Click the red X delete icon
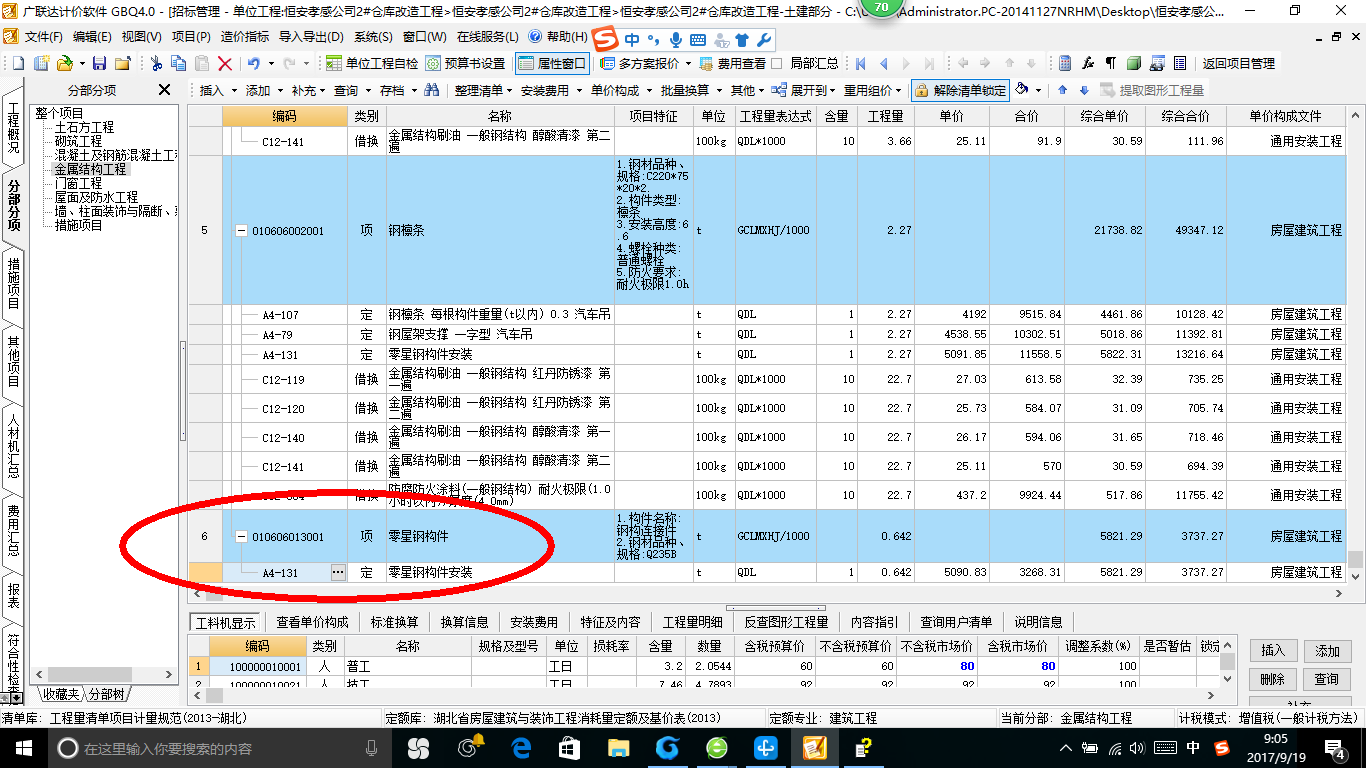Screen dimensions: 1366x768 (225, 63)
